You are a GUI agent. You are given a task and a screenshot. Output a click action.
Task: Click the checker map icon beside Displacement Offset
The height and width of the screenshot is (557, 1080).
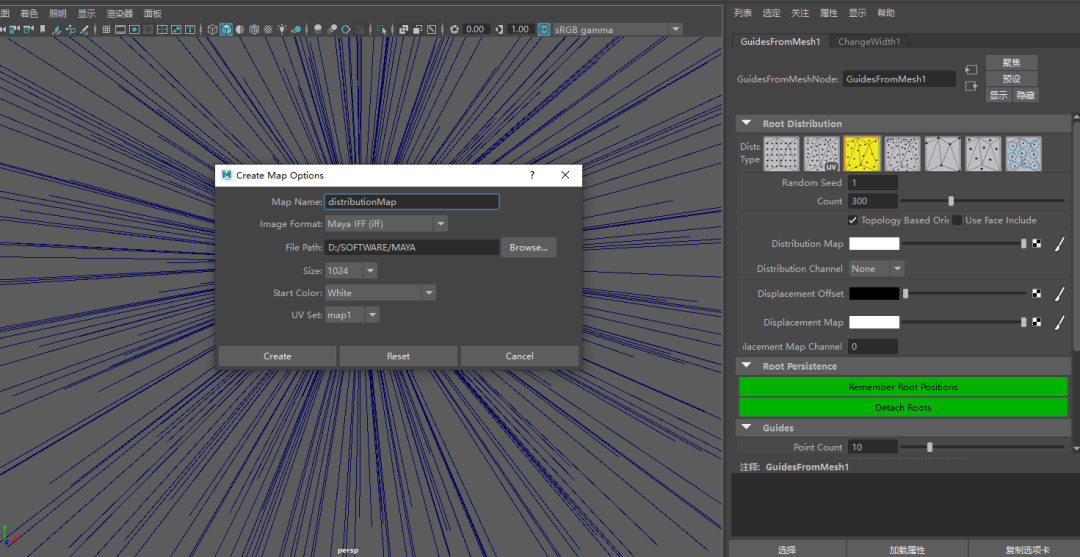point(1037,293)
